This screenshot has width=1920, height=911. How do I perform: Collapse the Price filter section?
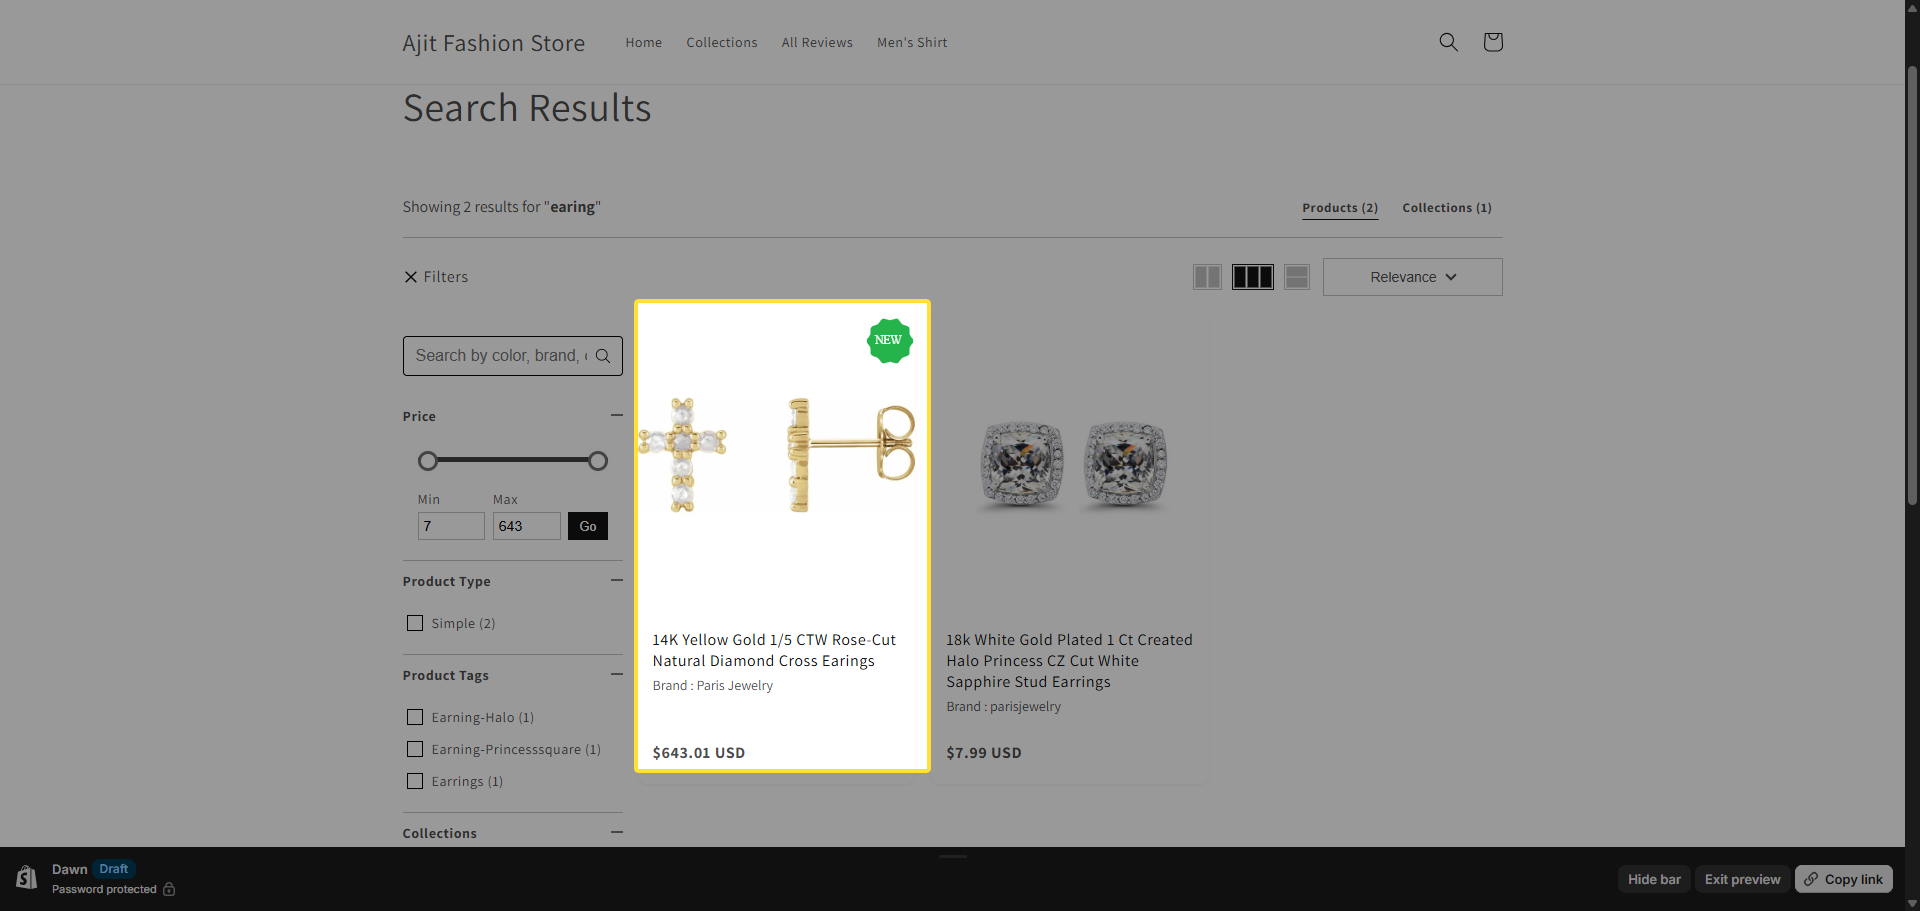616,415
